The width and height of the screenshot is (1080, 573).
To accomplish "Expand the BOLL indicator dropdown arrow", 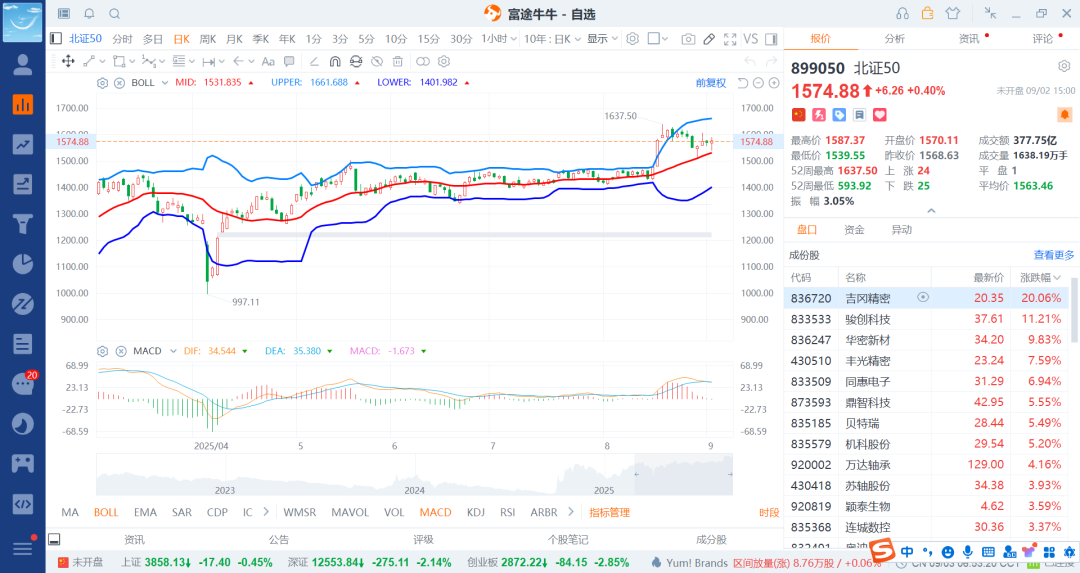I will tap(165, 83).
